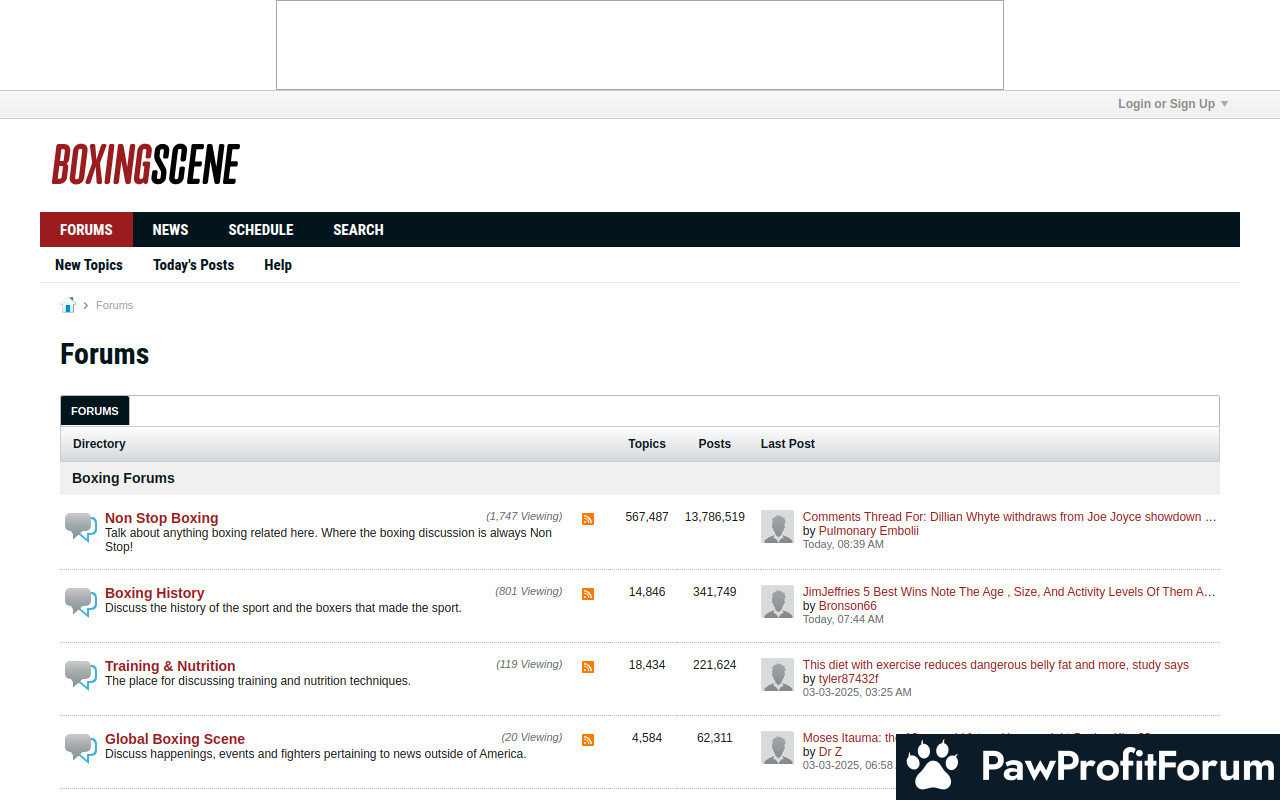Click the home icon in breadcrumb
1280x800 pixels.
(x=68, y=305)
